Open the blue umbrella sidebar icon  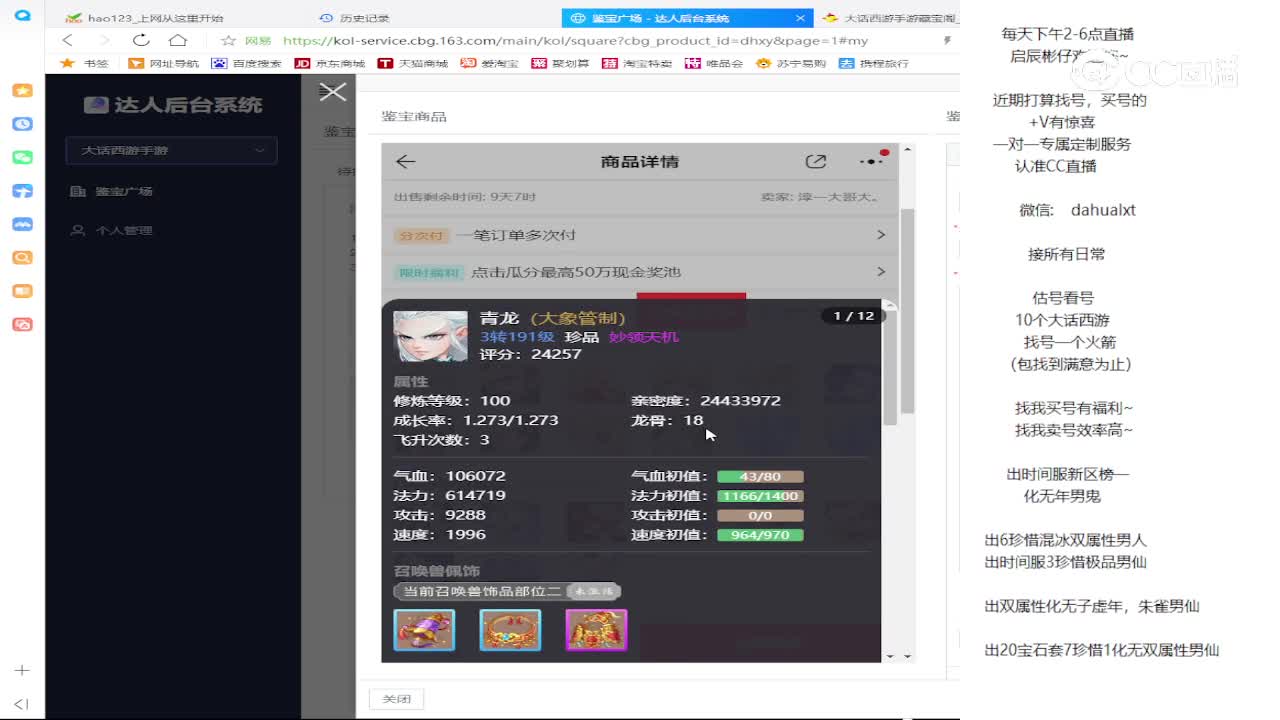click(x=22, y=191)
